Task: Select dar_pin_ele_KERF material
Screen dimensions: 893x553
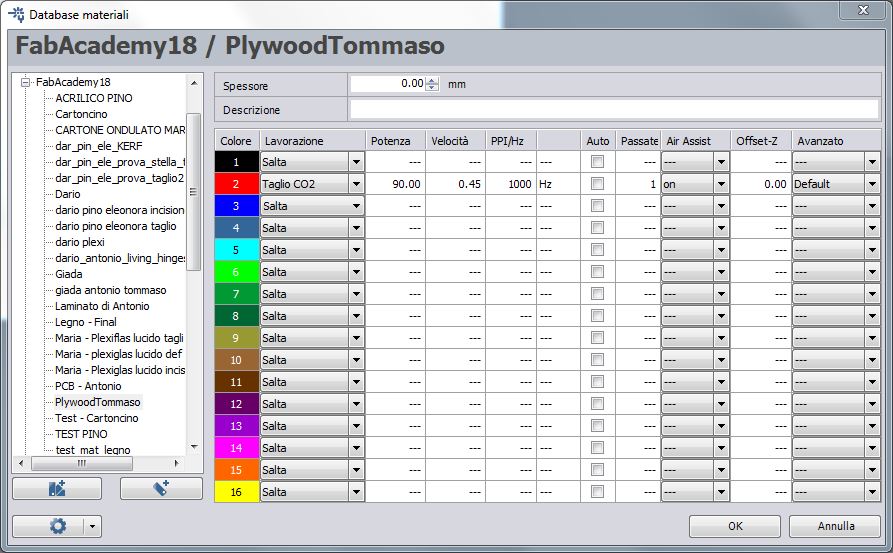Action: (x=99, y=146)
